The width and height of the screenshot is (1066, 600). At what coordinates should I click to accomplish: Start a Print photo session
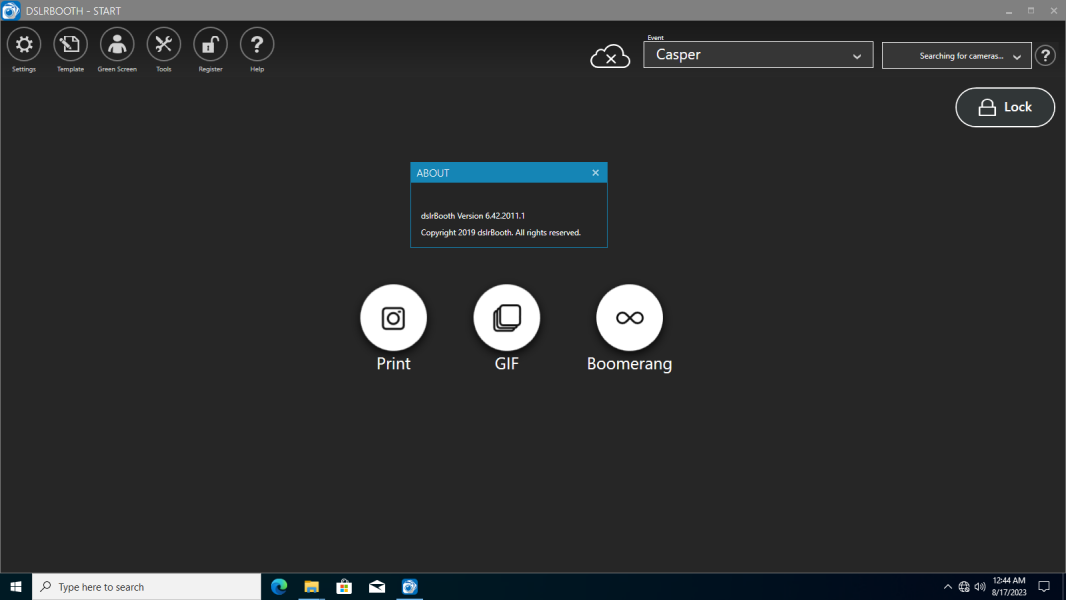click(x=394, y=317)
